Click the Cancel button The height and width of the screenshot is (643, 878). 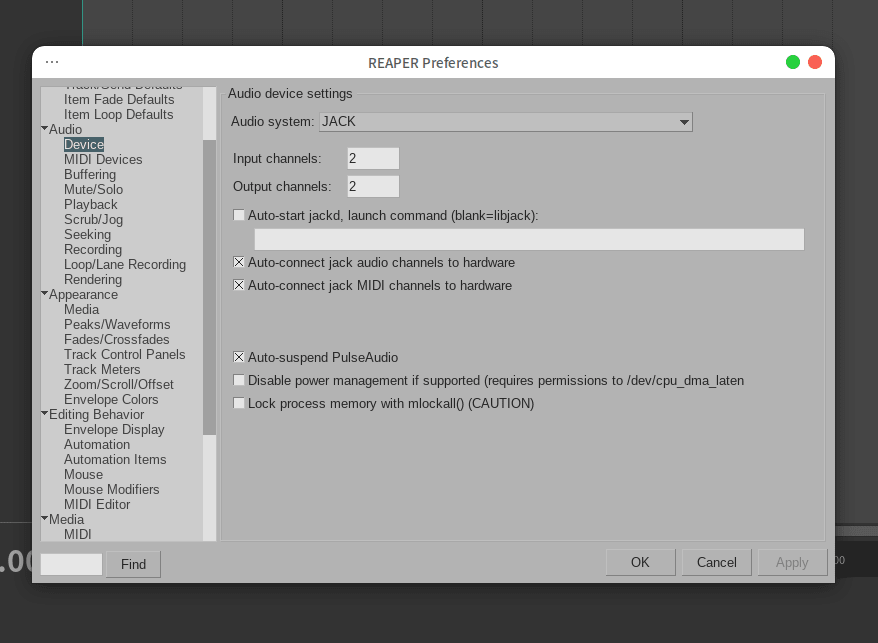tap(717, 562)
